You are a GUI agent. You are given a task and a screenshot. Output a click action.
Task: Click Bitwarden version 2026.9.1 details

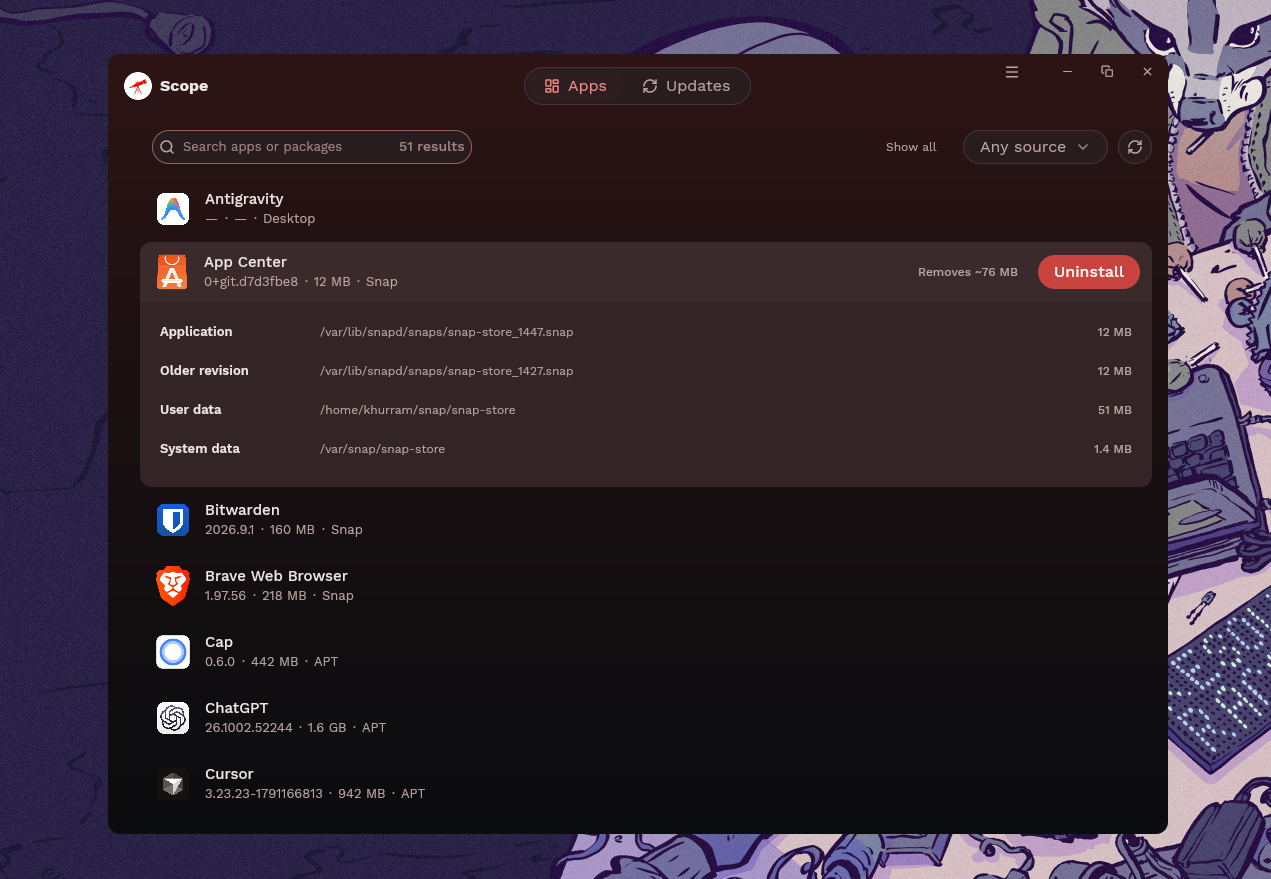click(284, 530)
